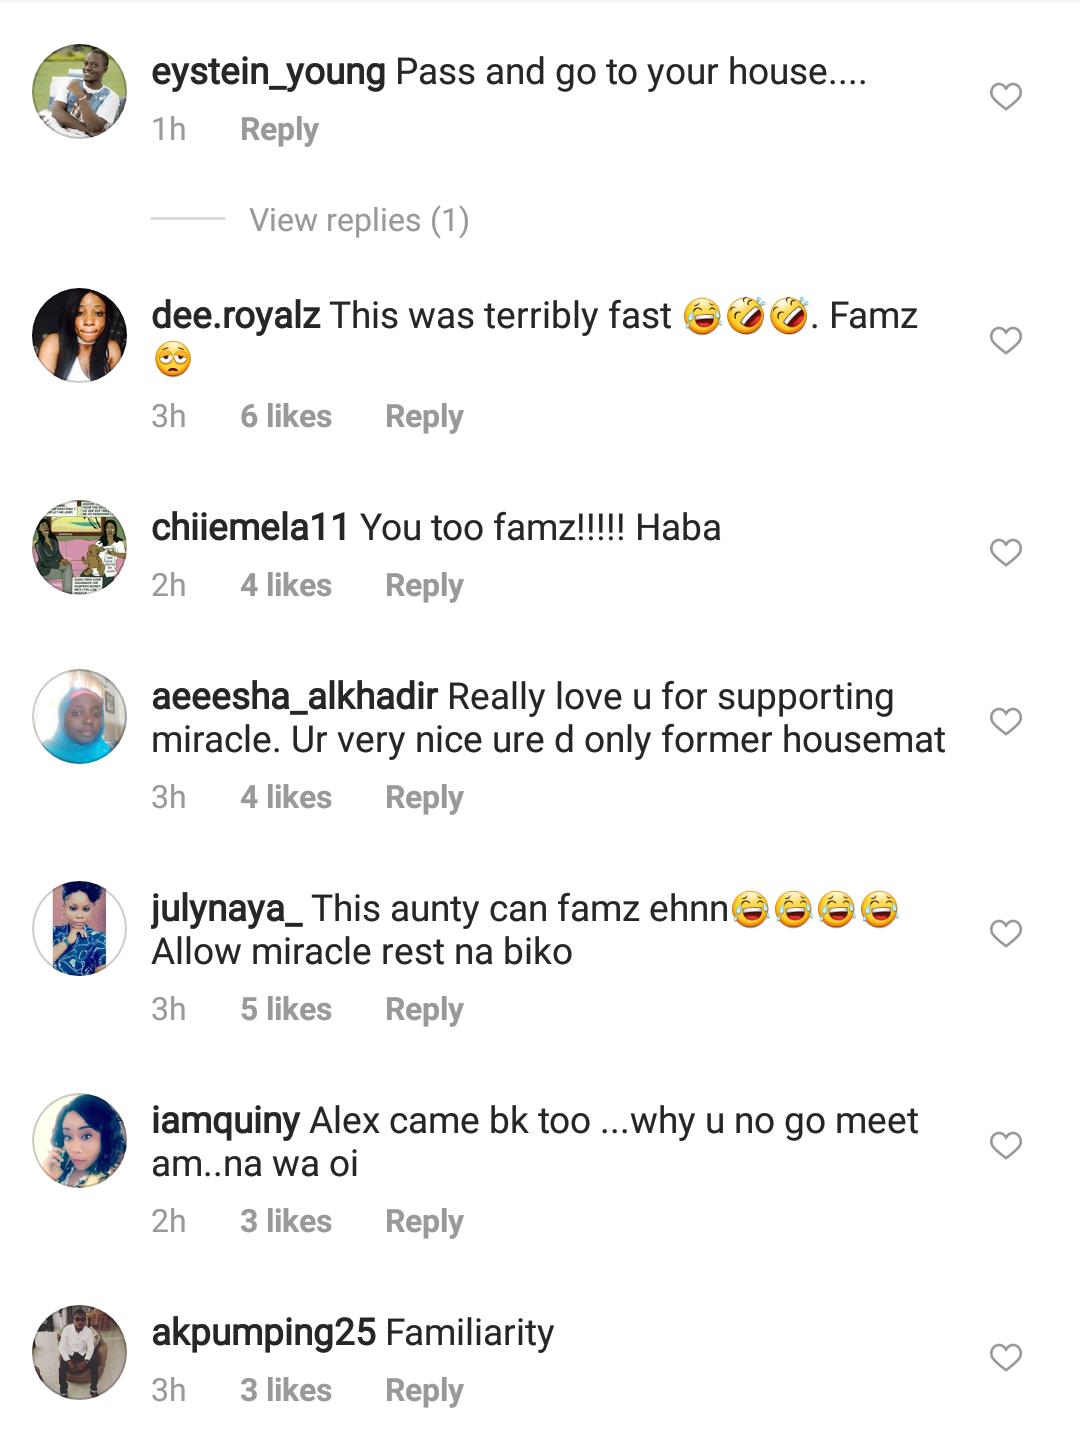The height and width of the screenshot is (1447, 1080).
Task: Like eystein_young's comment with the heart
Action: (1005, 97)
